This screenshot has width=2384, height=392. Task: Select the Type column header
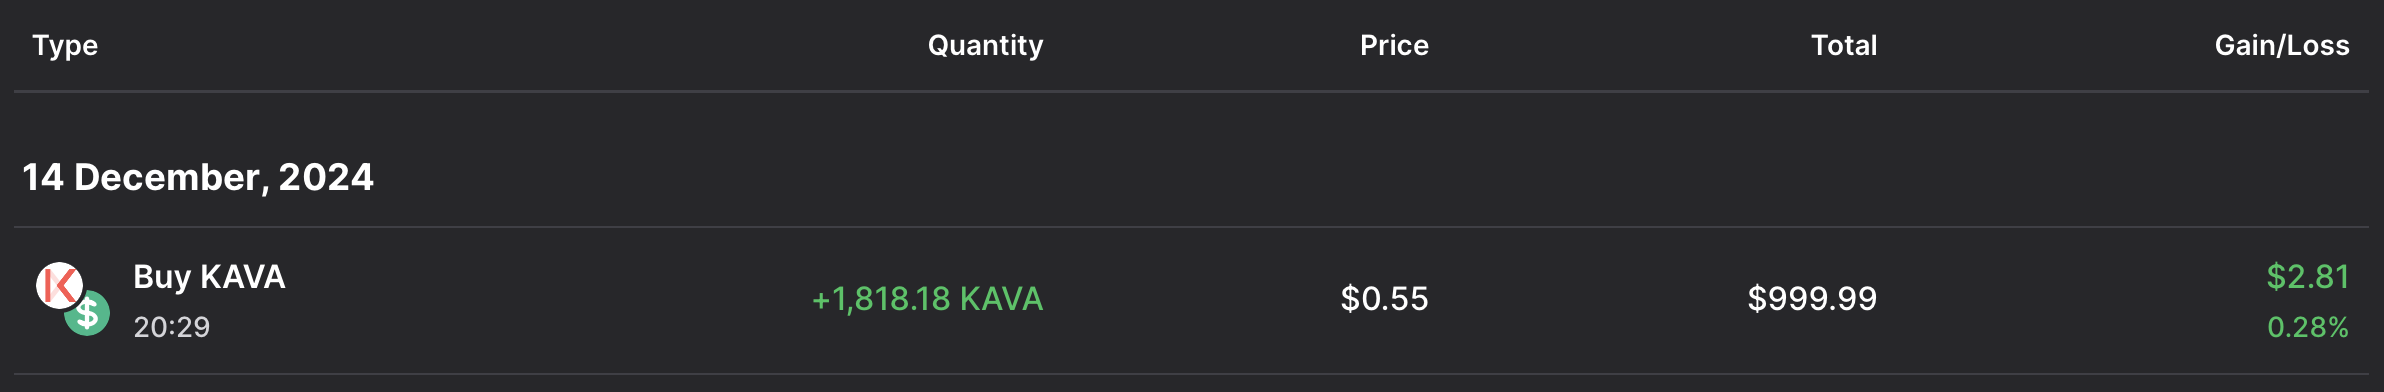click(x=65, y=45)
